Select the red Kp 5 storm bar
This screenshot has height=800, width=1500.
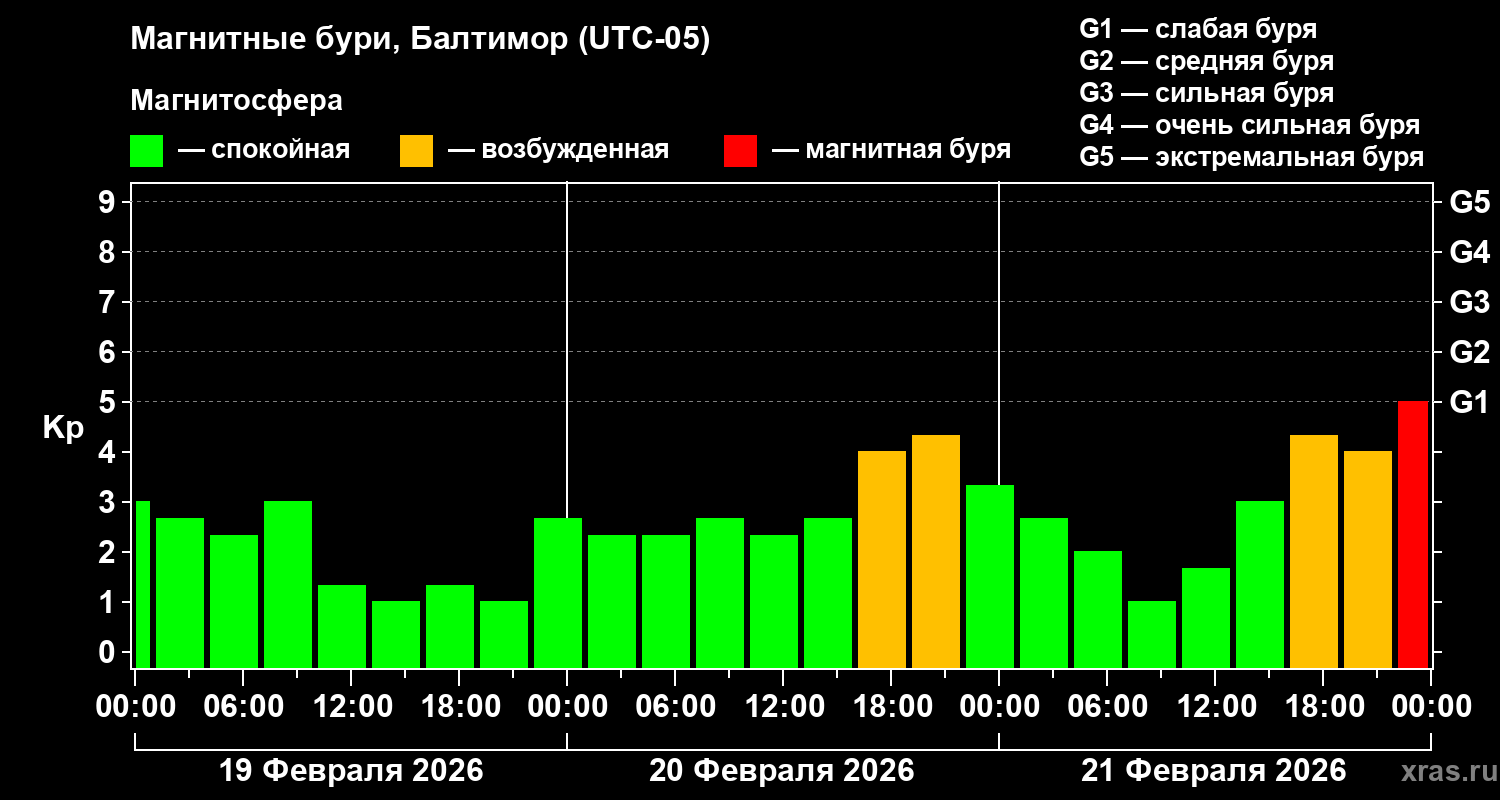point(1413,534)
